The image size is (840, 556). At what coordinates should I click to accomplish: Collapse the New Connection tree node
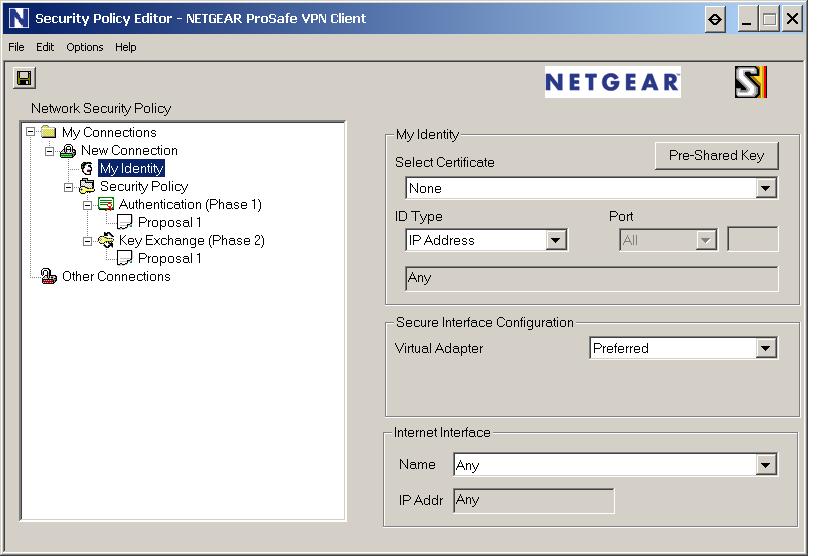[x=49, y=151]
